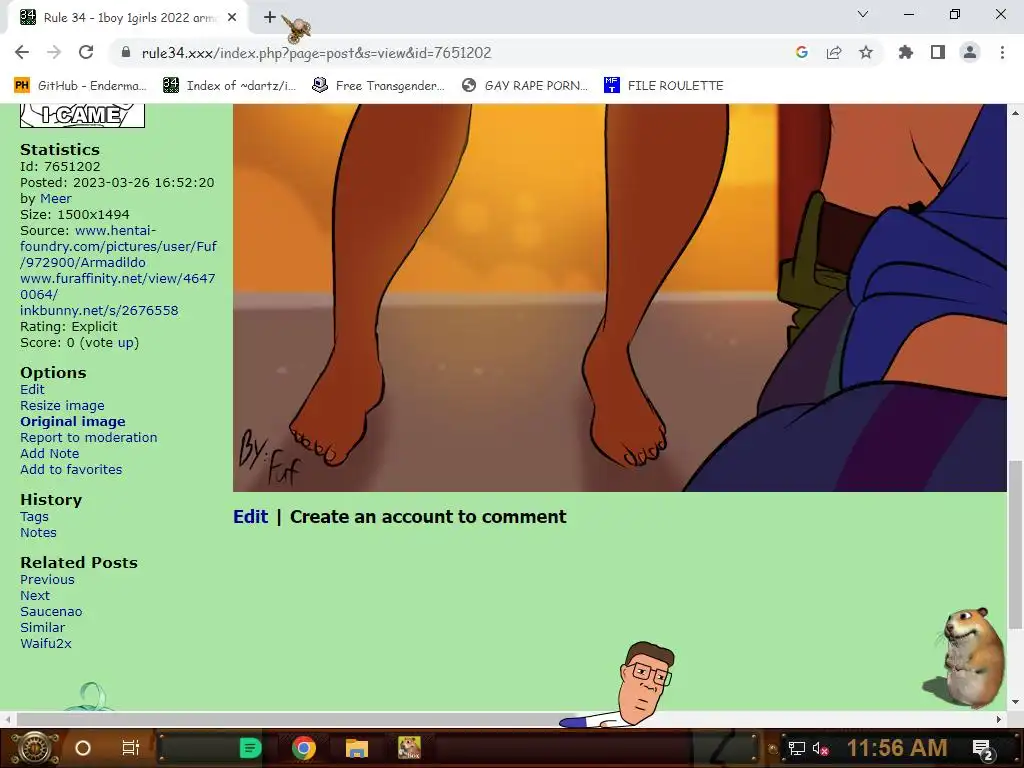Open the 'Index of ~dartz' bookmark
Viewport: 1024px width, 768px height.
[x=229, y=86]
